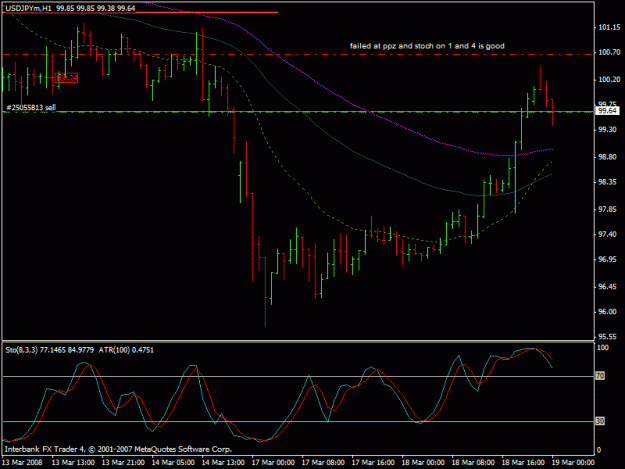Select the 'failed at ppz and stoch' annotation

pyautogui.click(x=427, y=46)
